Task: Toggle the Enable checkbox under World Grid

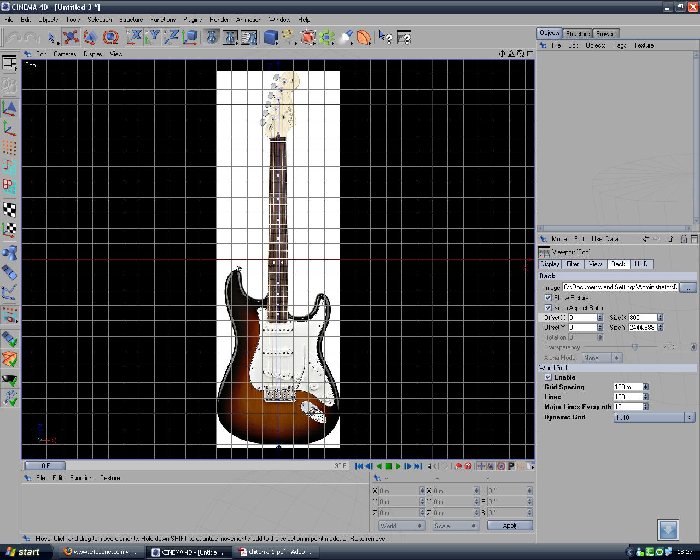Action: coord(548,377)
